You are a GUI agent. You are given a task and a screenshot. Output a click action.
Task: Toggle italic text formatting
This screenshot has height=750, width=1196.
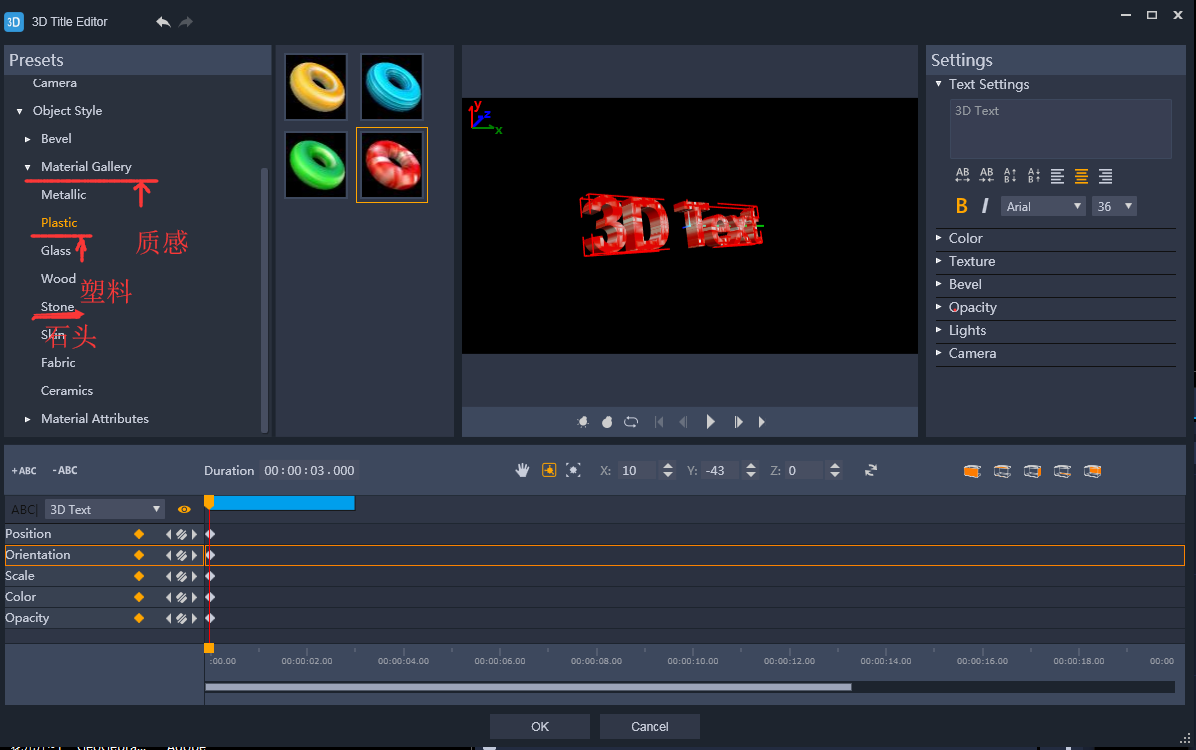(x=985, y=206)
